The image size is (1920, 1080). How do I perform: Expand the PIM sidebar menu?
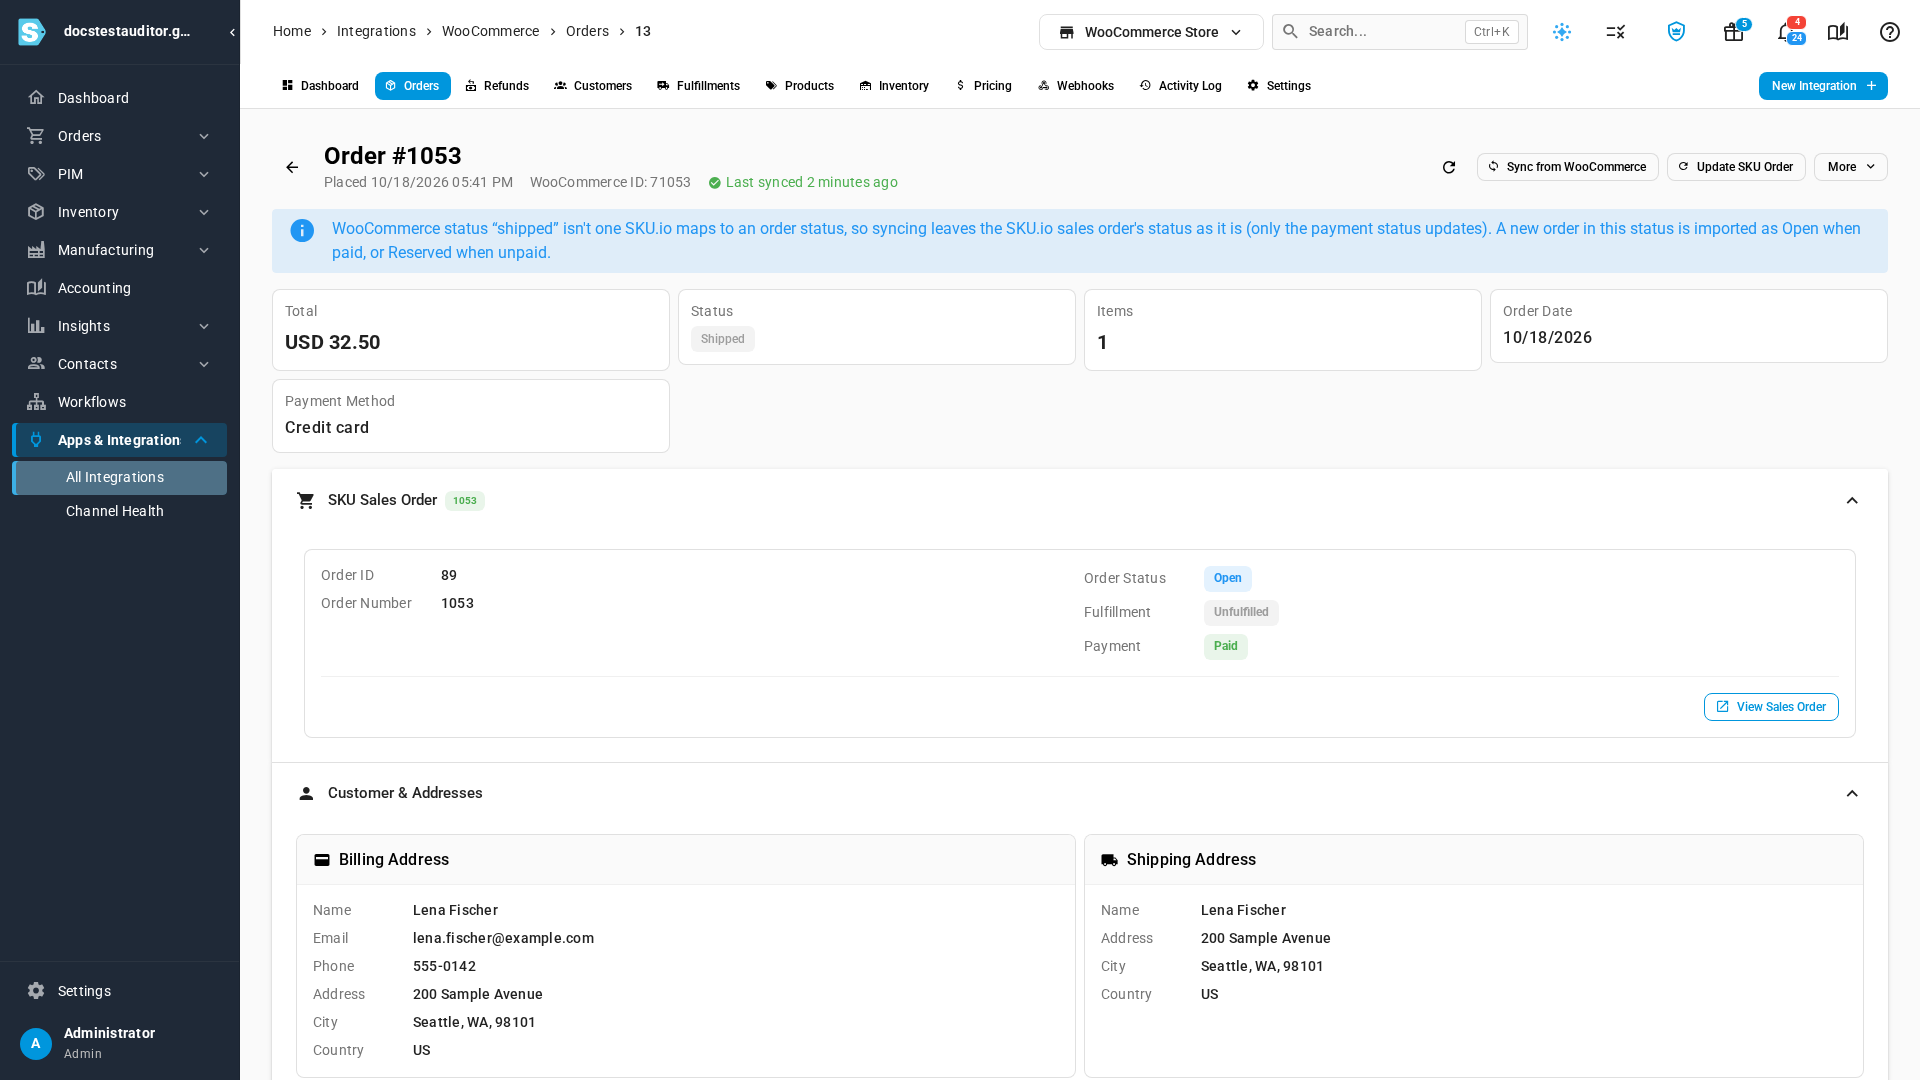119,174
